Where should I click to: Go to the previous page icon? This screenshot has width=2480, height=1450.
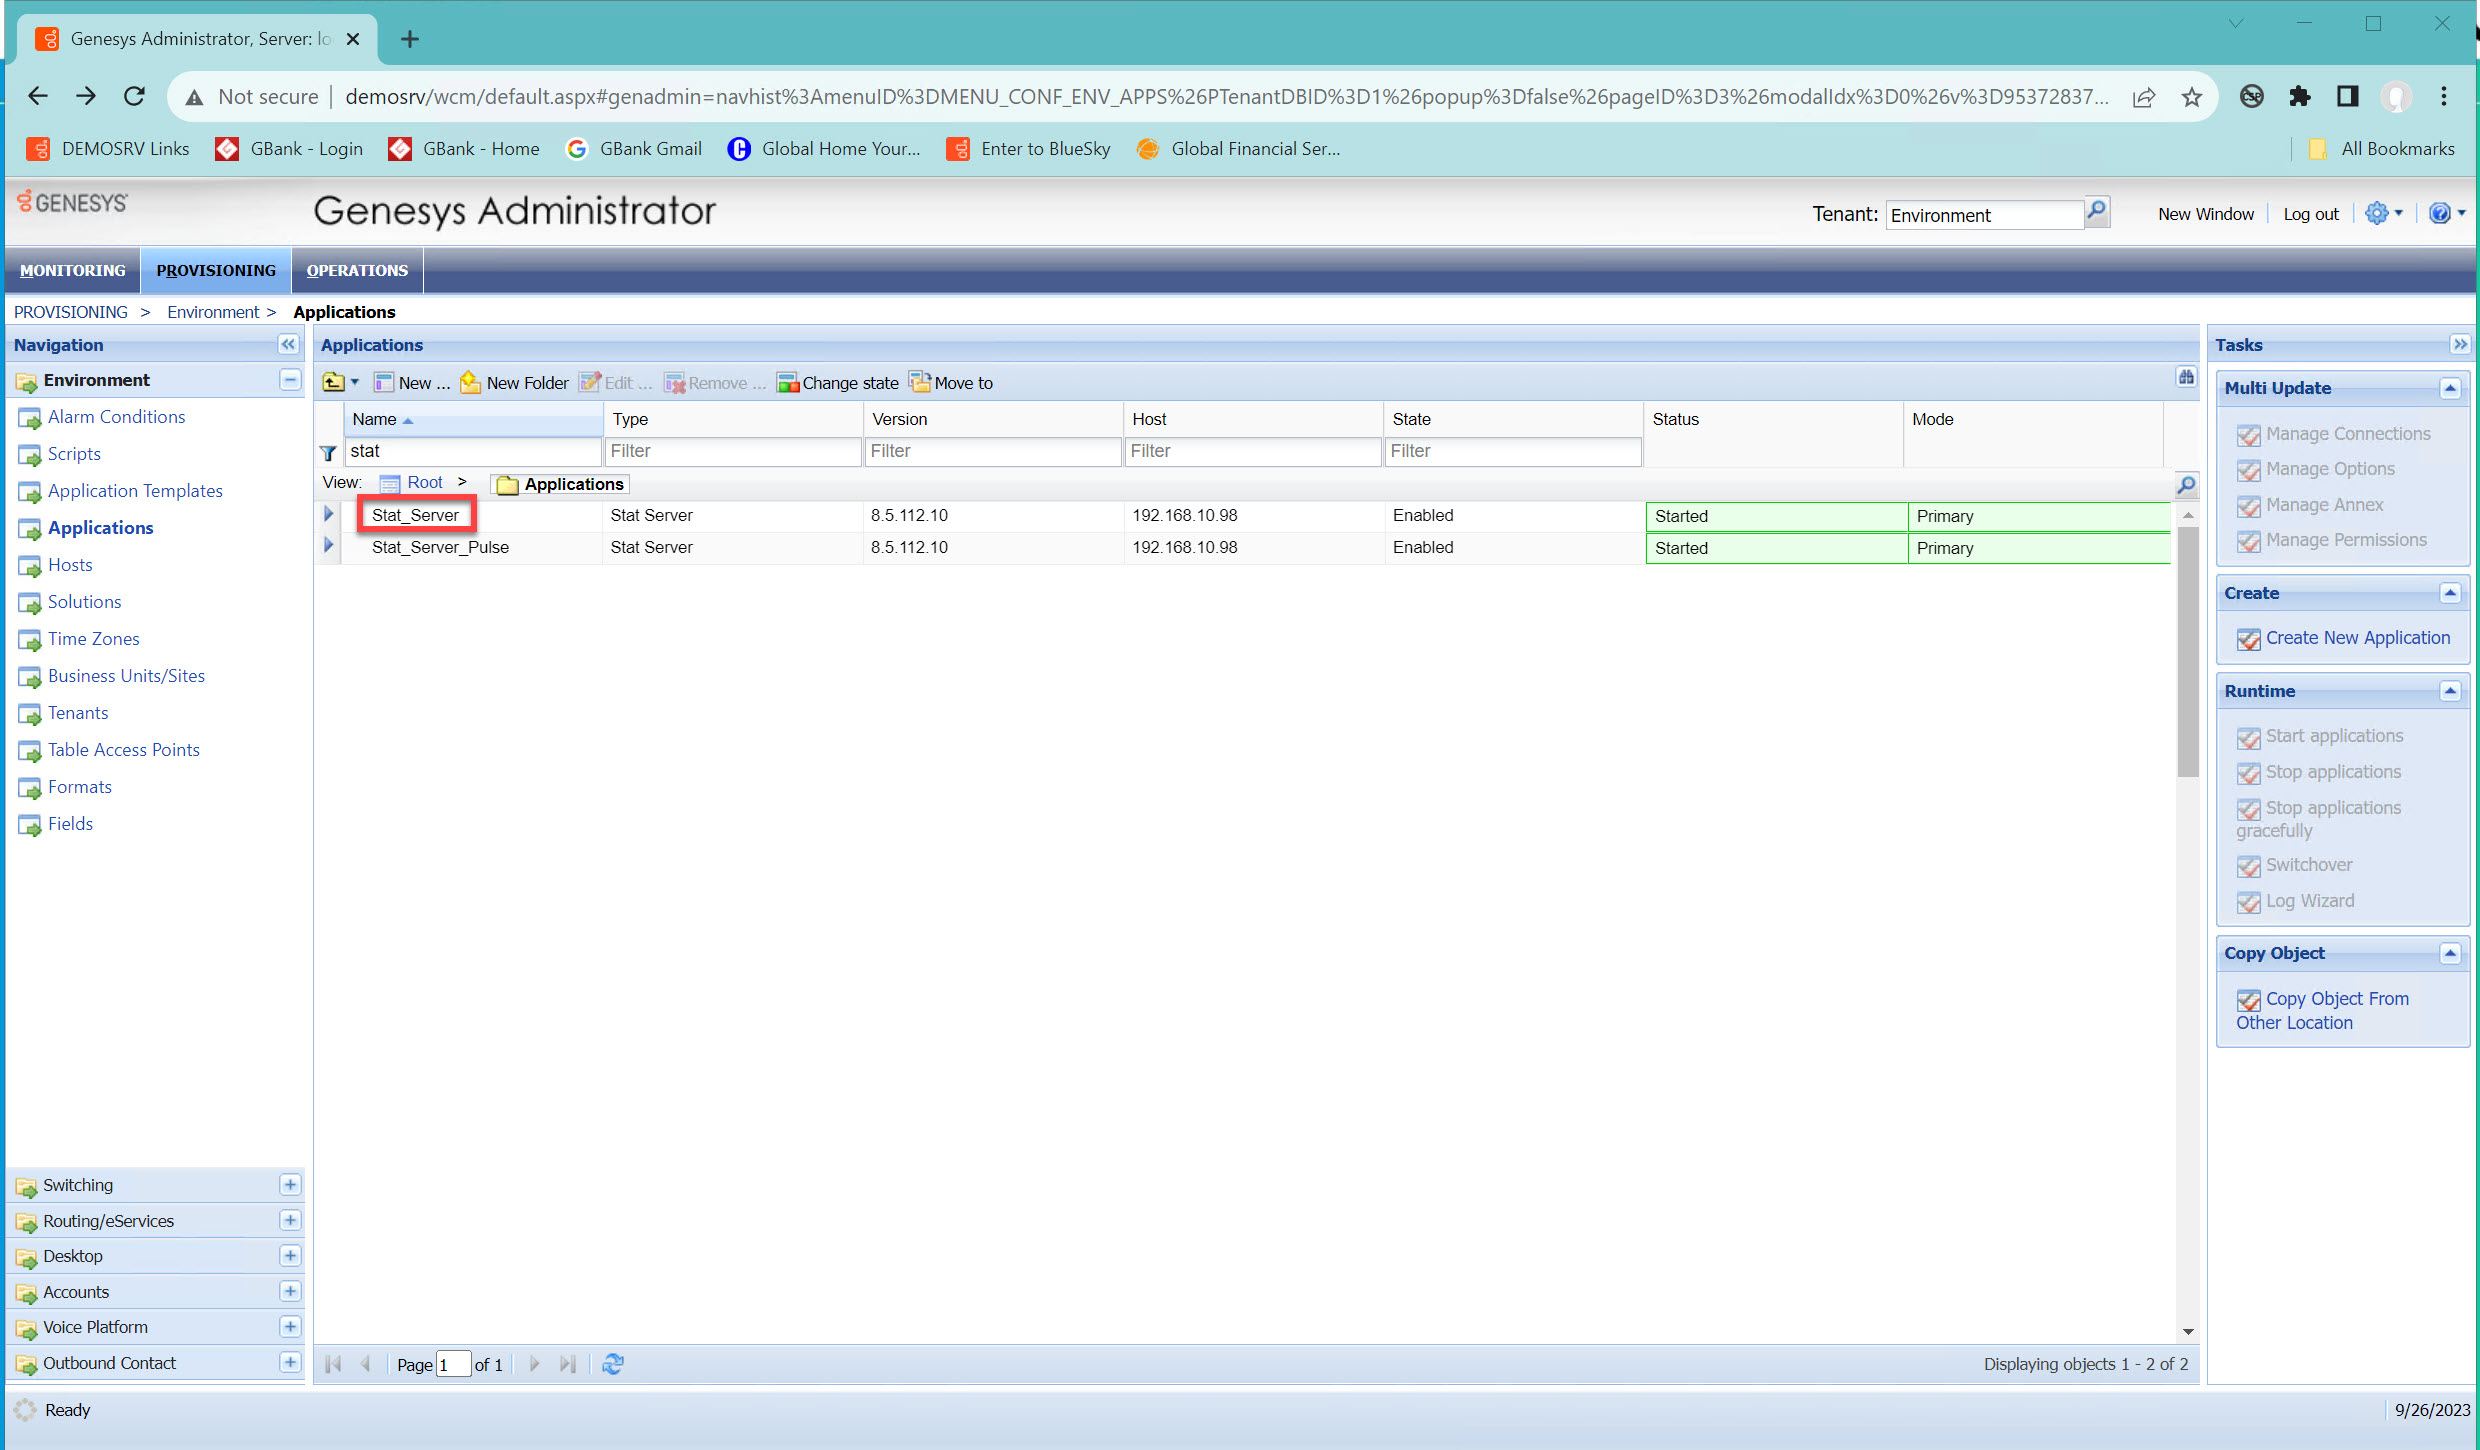point(365,1364)
